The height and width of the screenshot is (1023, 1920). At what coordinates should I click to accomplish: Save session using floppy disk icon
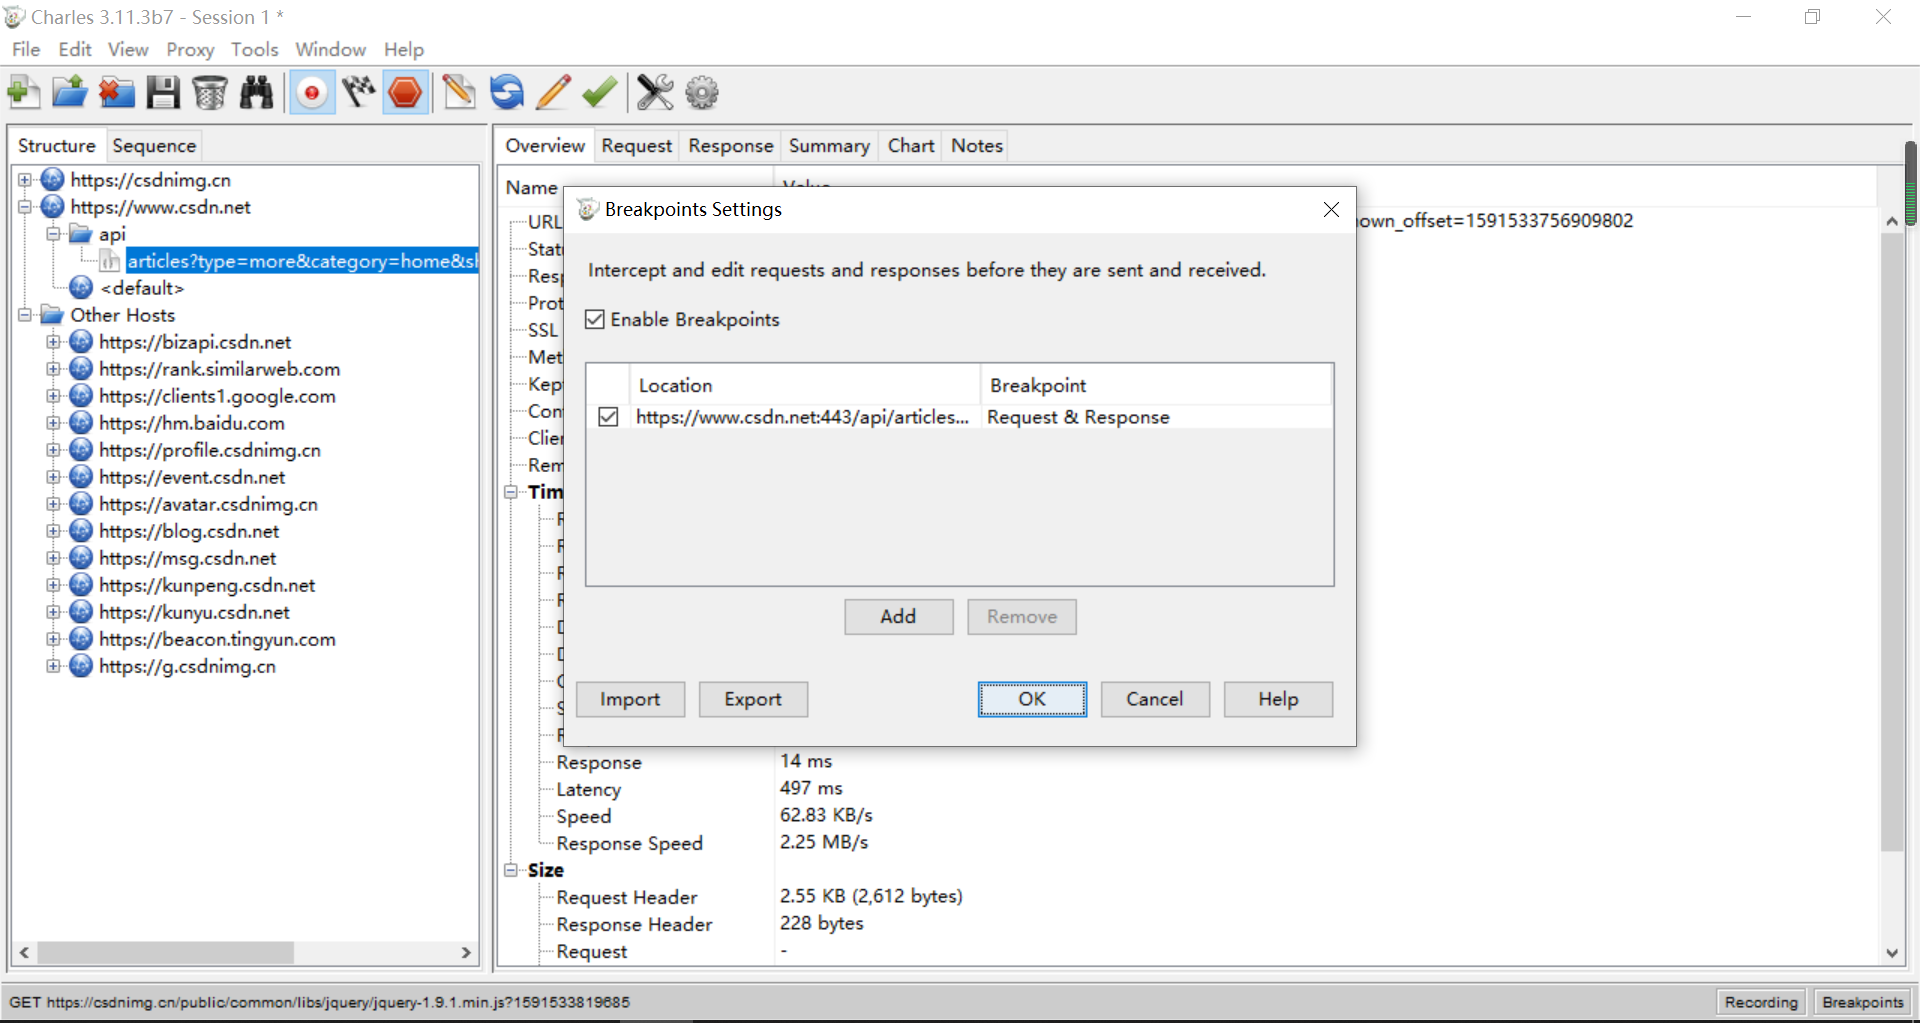tap(163, 93)
